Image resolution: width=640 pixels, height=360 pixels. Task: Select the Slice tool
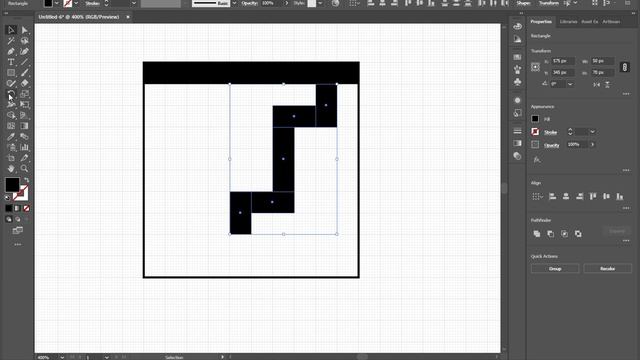click(x=24, y=158)
